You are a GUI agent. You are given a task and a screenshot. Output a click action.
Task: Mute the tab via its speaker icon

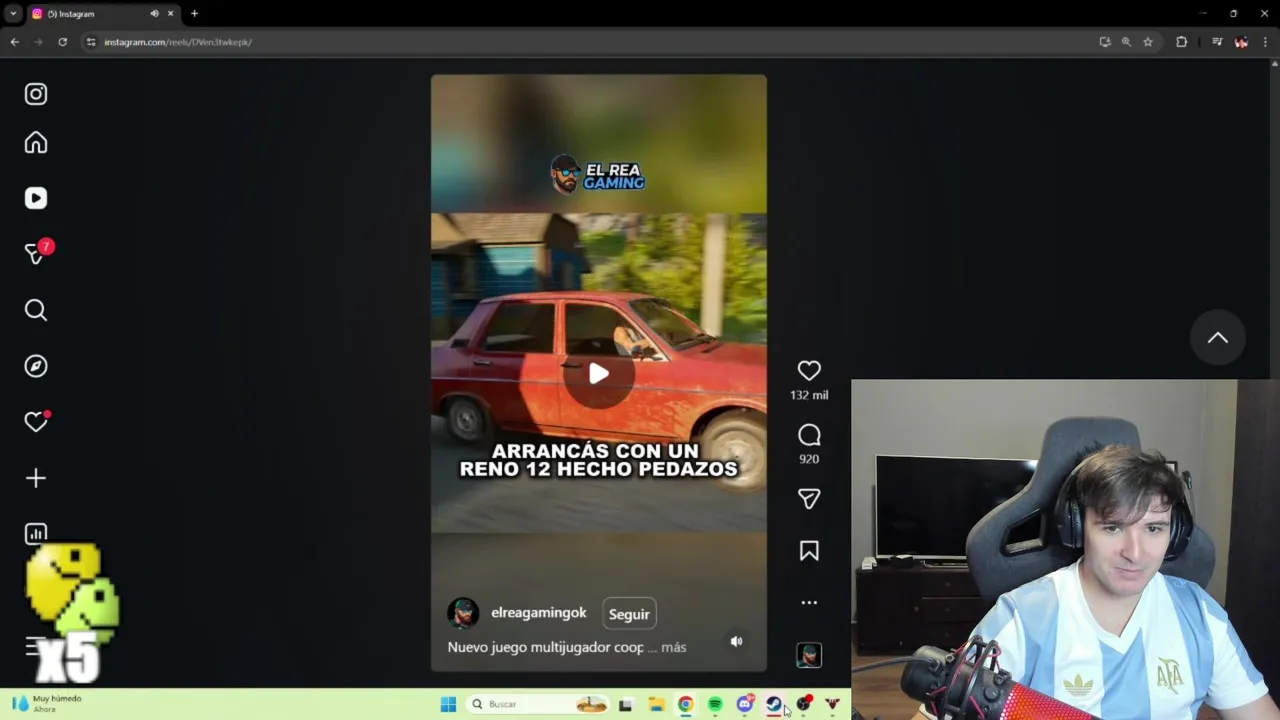(x=154, y=14)
